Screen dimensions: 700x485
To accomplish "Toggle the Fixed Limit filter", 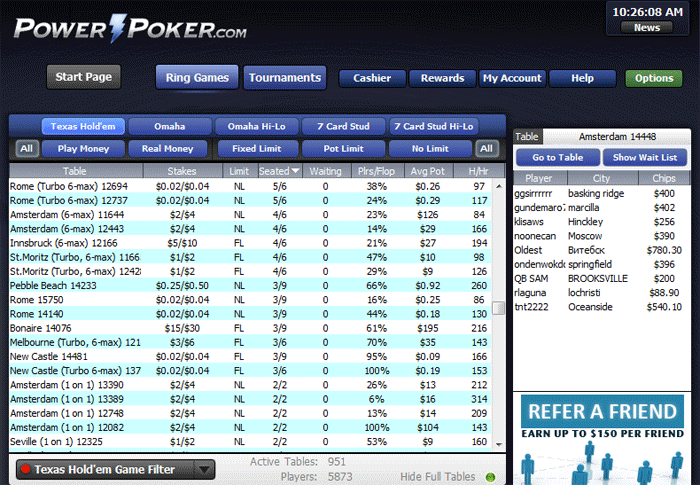I will tap(257, 149).
